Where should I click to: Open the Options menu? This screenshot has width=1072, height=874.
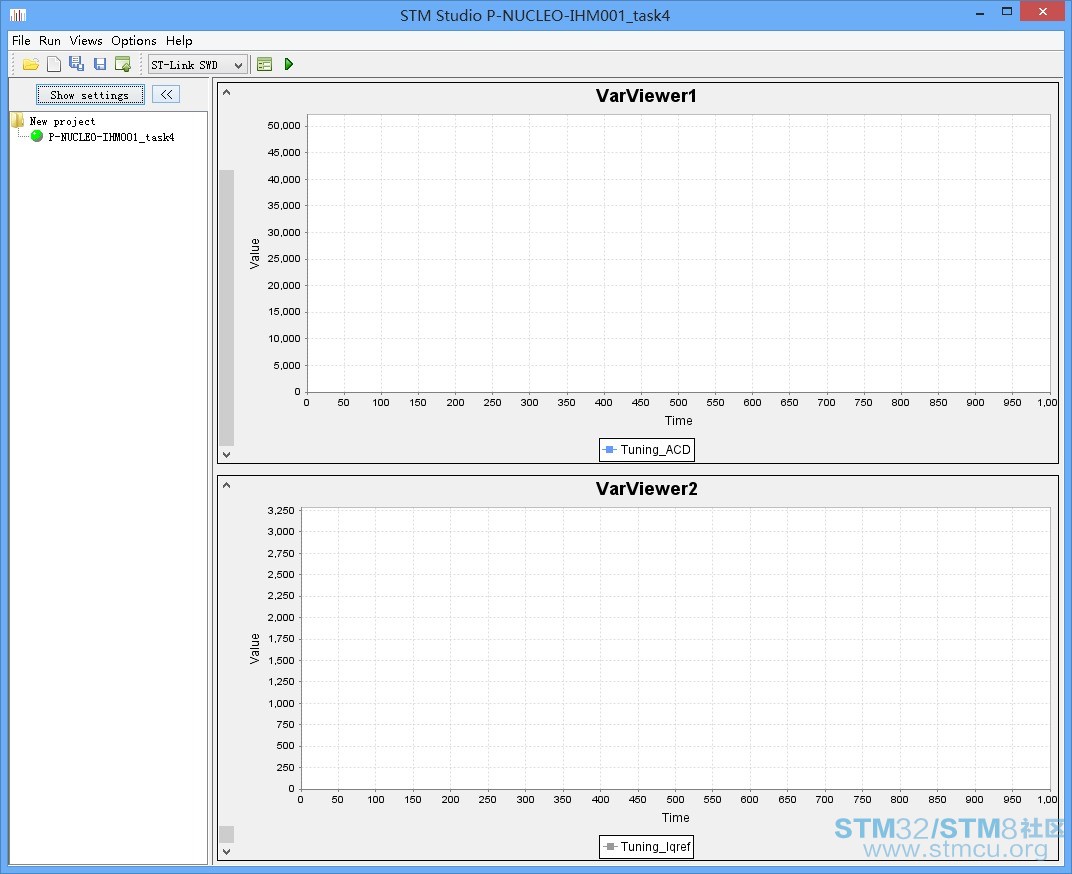coord(134,41)
